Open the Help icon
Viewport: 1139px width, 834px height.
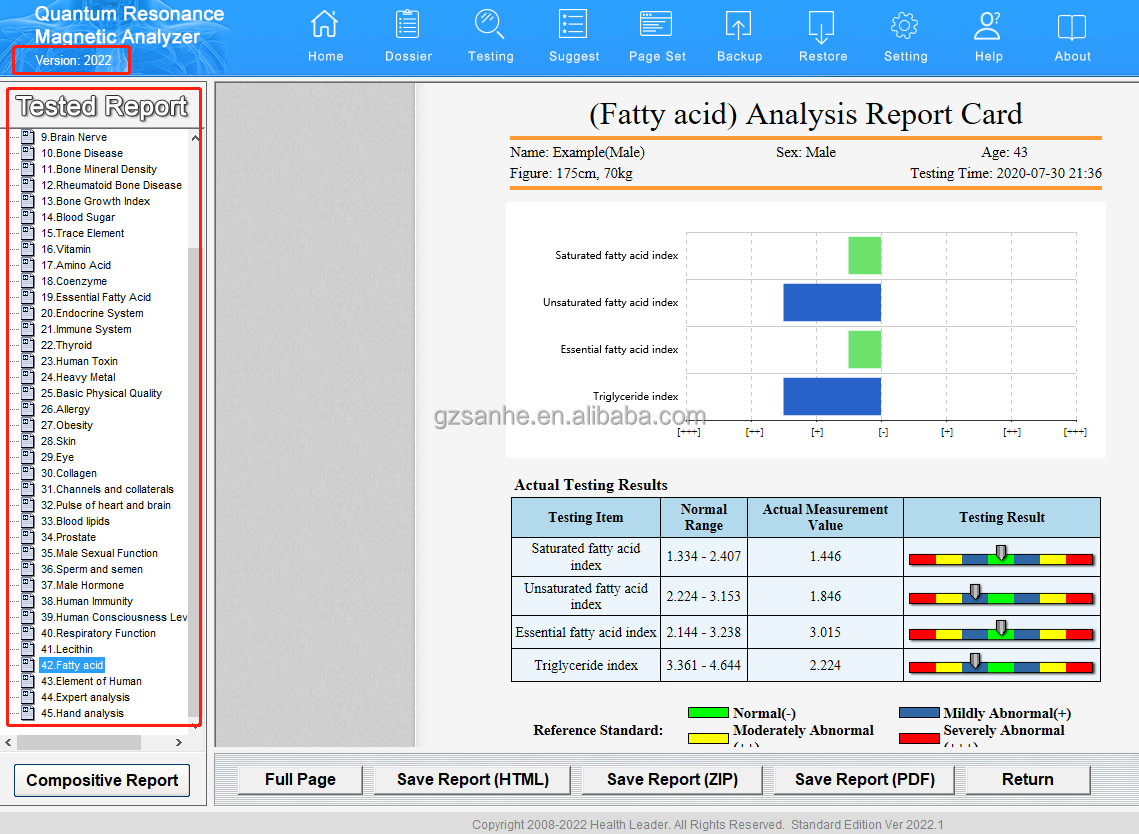click(x=988, y=26)
